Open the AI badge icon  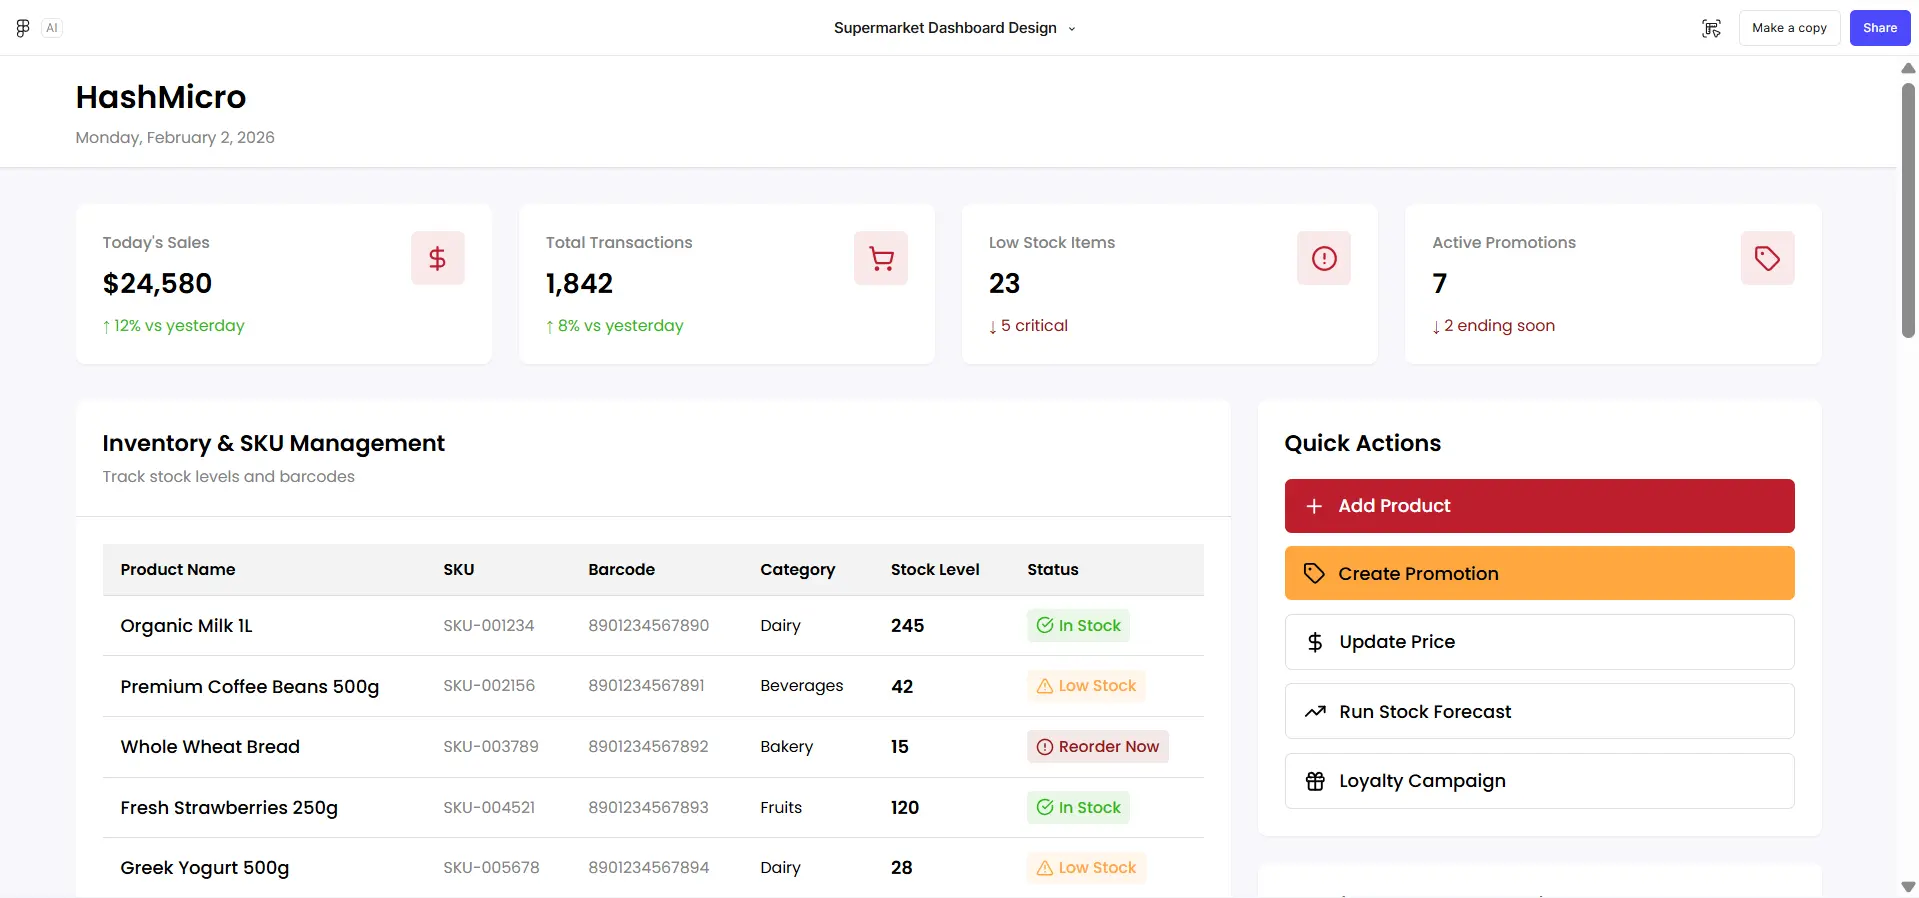52,28
